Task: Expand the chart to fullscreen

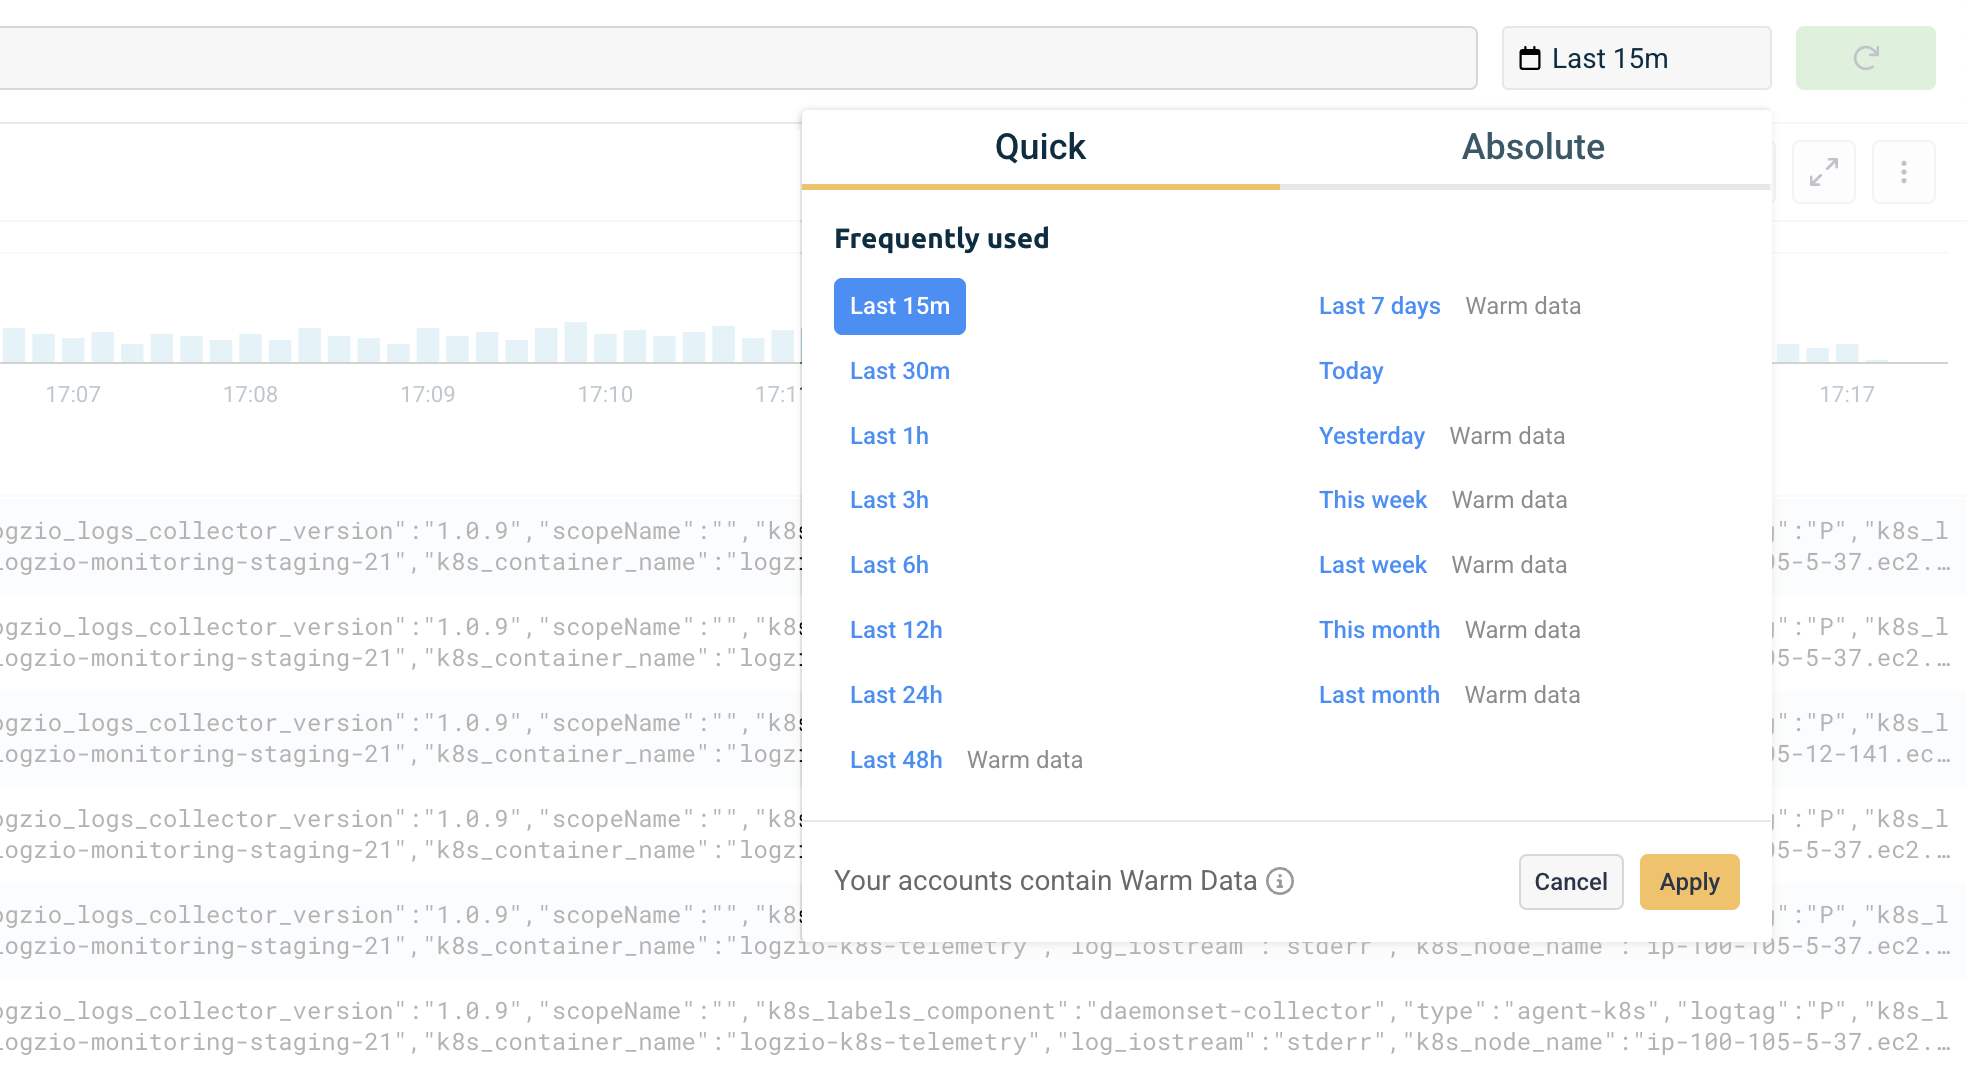Action: coord(1824,172)
